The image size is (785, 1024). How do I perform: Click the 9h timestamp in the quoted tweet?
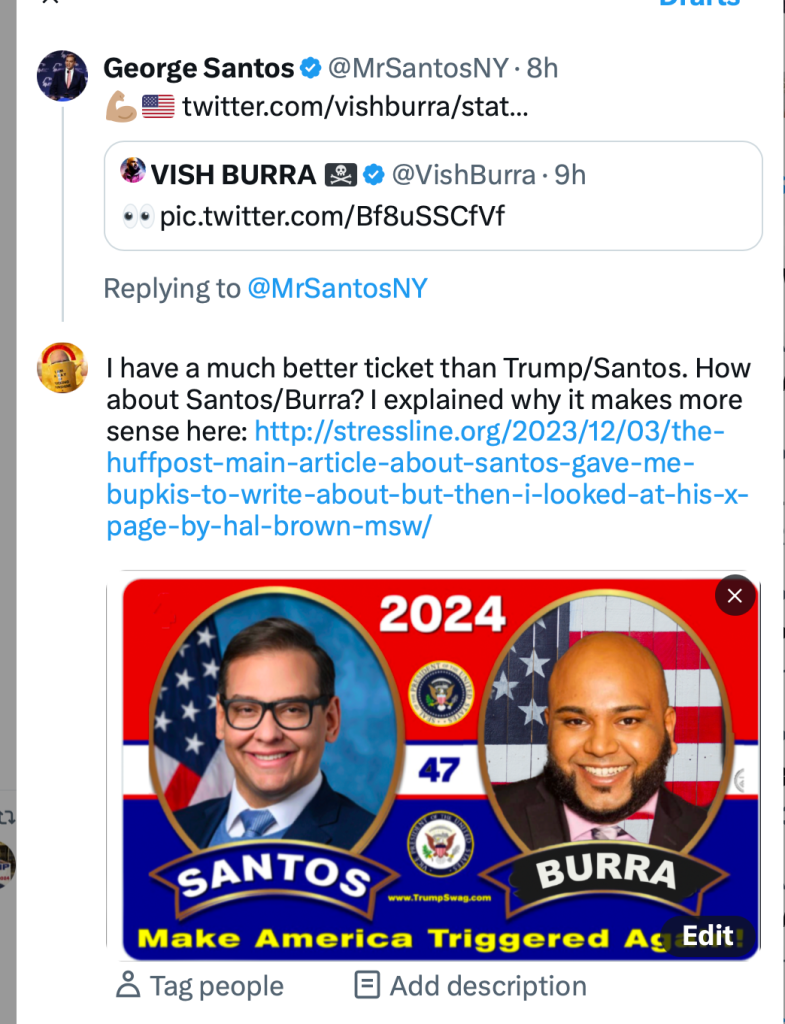point(570,175)
